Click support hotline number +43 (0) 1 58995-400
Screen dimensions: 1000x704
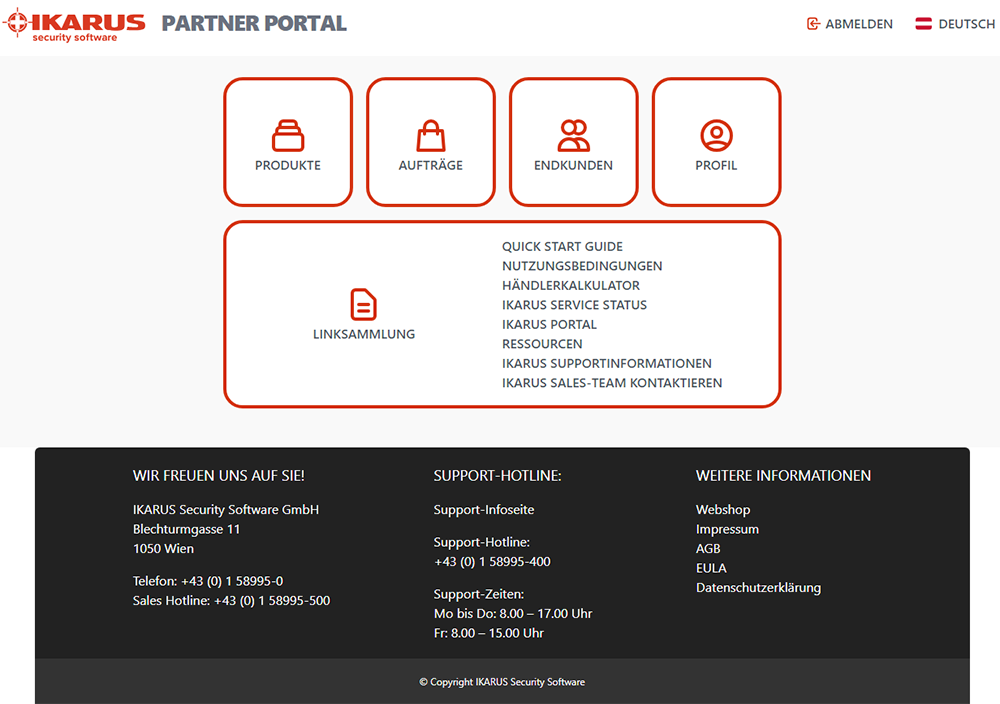coord(492,562)
